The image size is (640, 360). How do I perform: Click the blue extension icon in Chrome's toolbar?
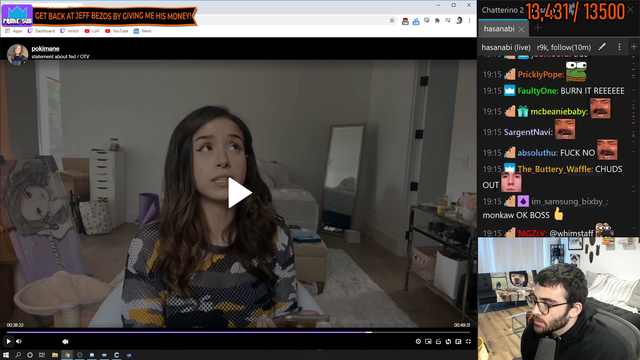pyautogui.click(x=416, y=21)
